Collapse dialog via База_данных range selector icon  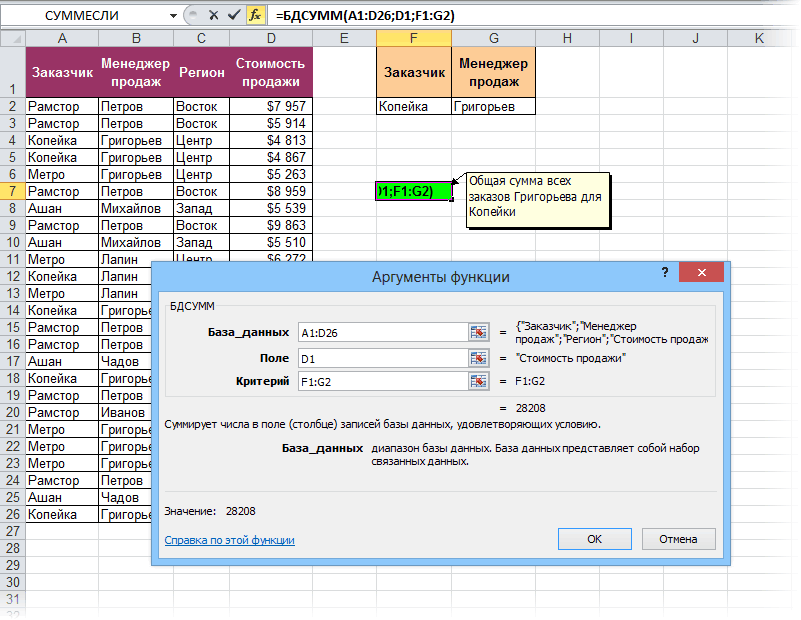pyautogui.click(x=478, y=333)
